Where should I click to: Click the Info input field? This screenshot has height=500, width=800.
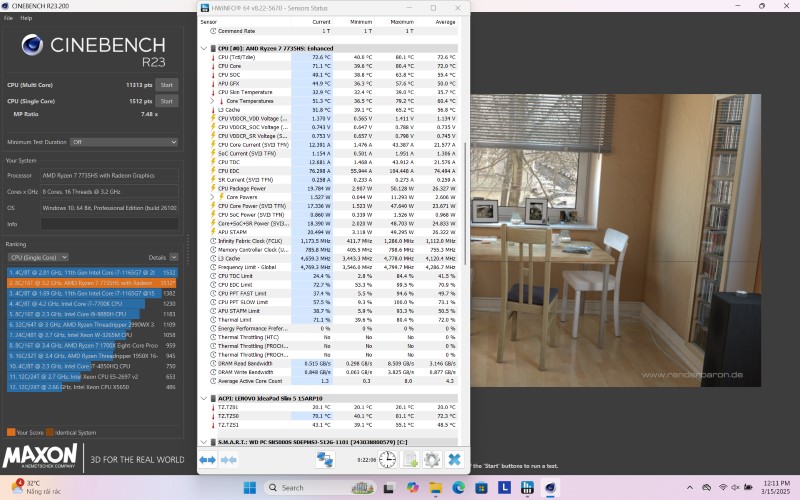pos(110,224)
